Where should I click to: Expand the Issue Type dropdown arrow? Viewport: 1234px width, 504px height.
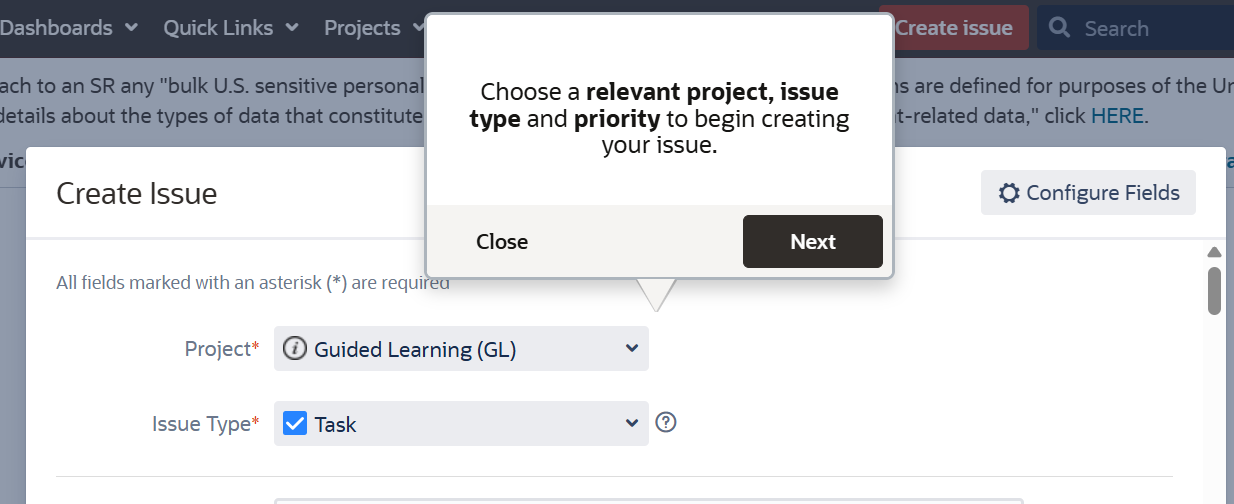point(632,424)
